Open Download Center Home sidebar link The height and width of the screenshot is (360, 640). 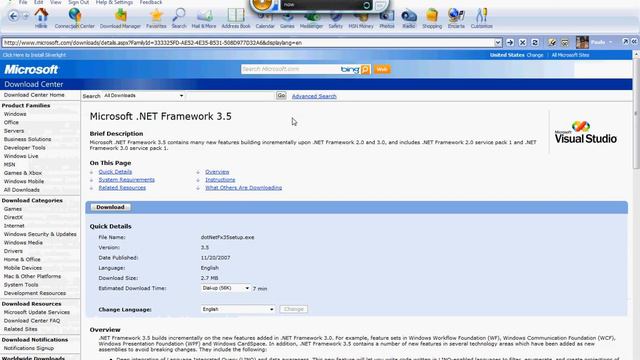click(x=34, y=95)
